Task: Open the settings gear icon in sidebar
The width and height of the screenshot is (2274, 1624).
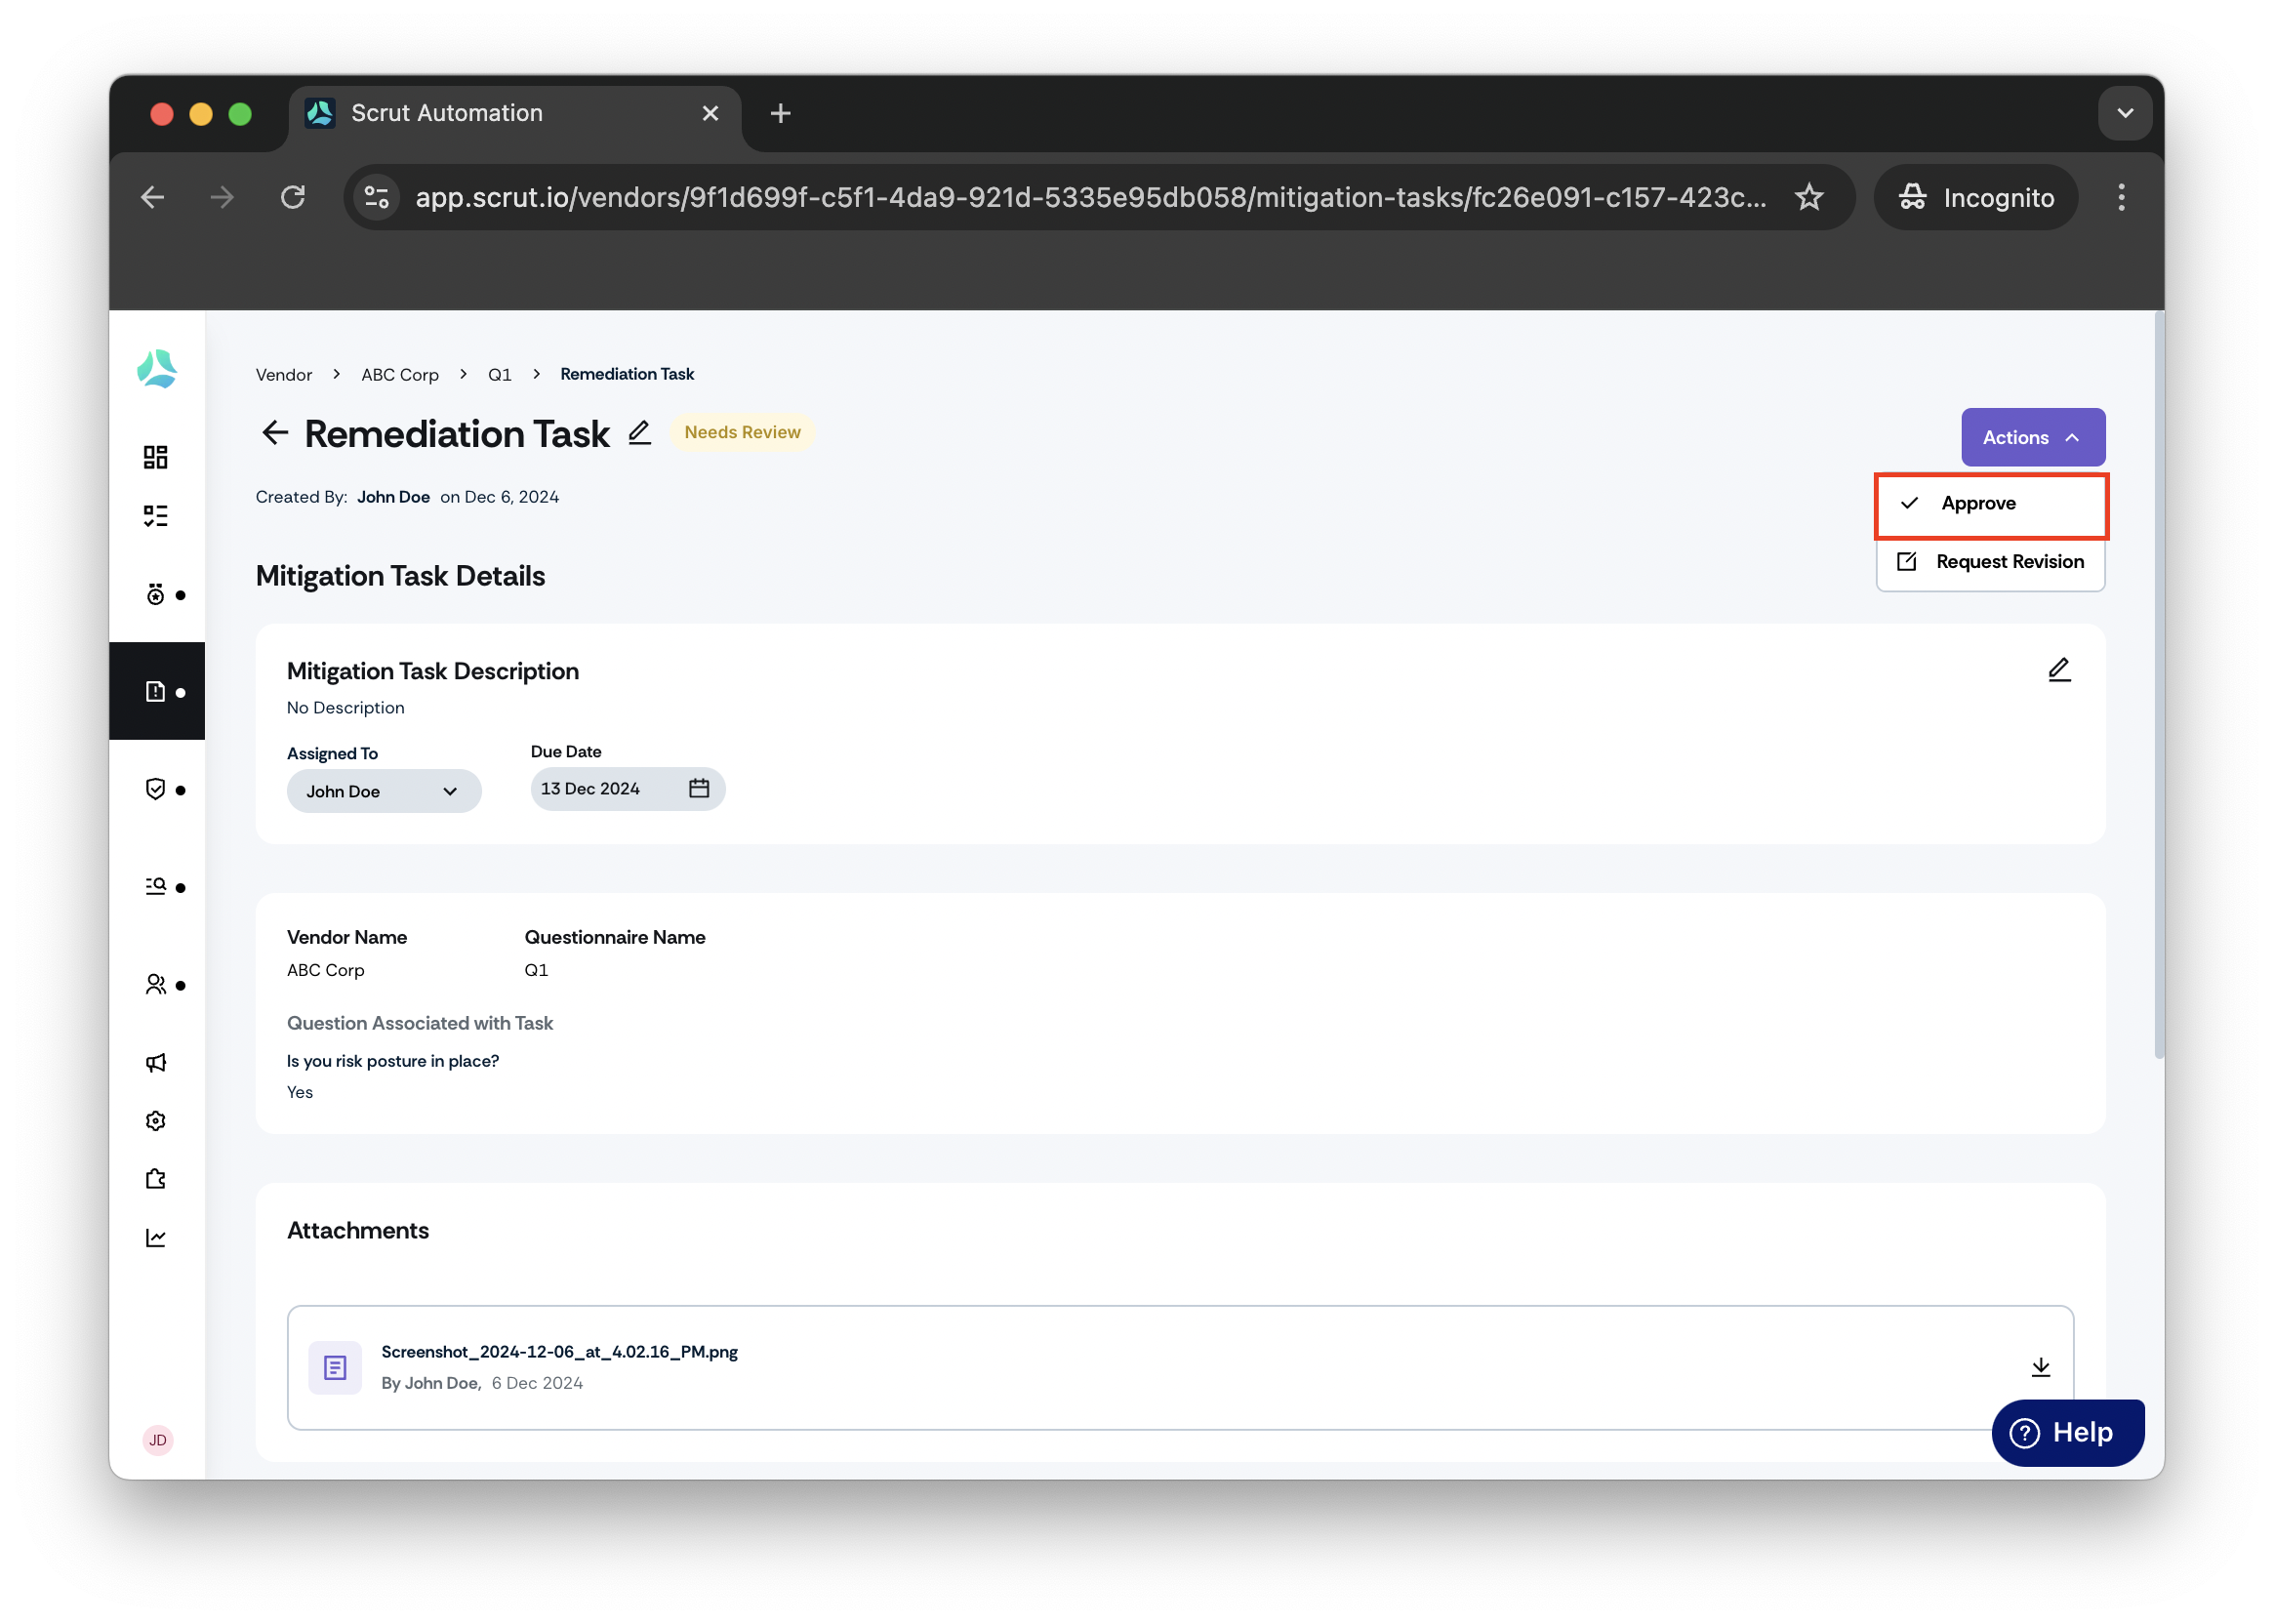Action: (x=155, y=1121)
